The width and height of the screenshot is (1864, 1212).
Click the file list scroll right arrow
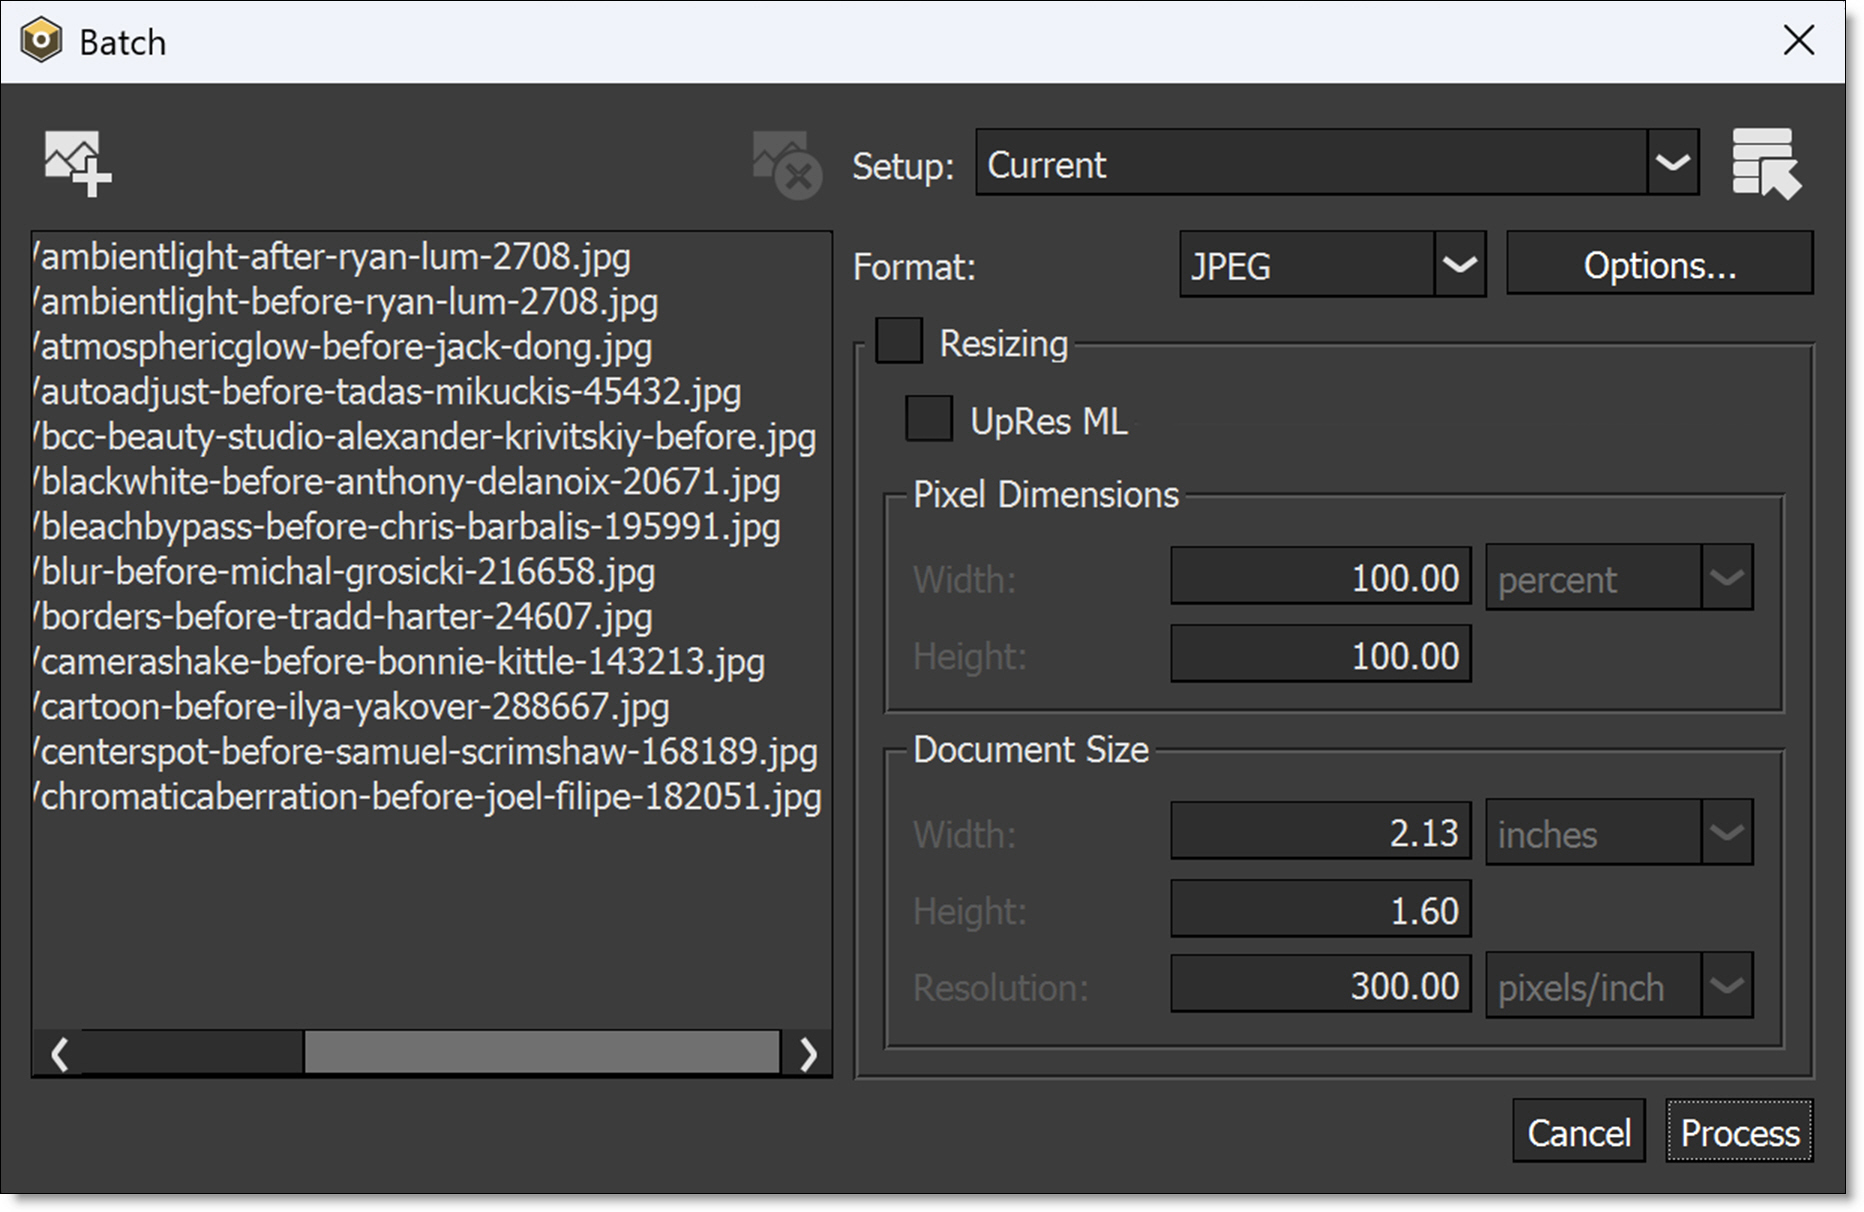point(808,1053)
